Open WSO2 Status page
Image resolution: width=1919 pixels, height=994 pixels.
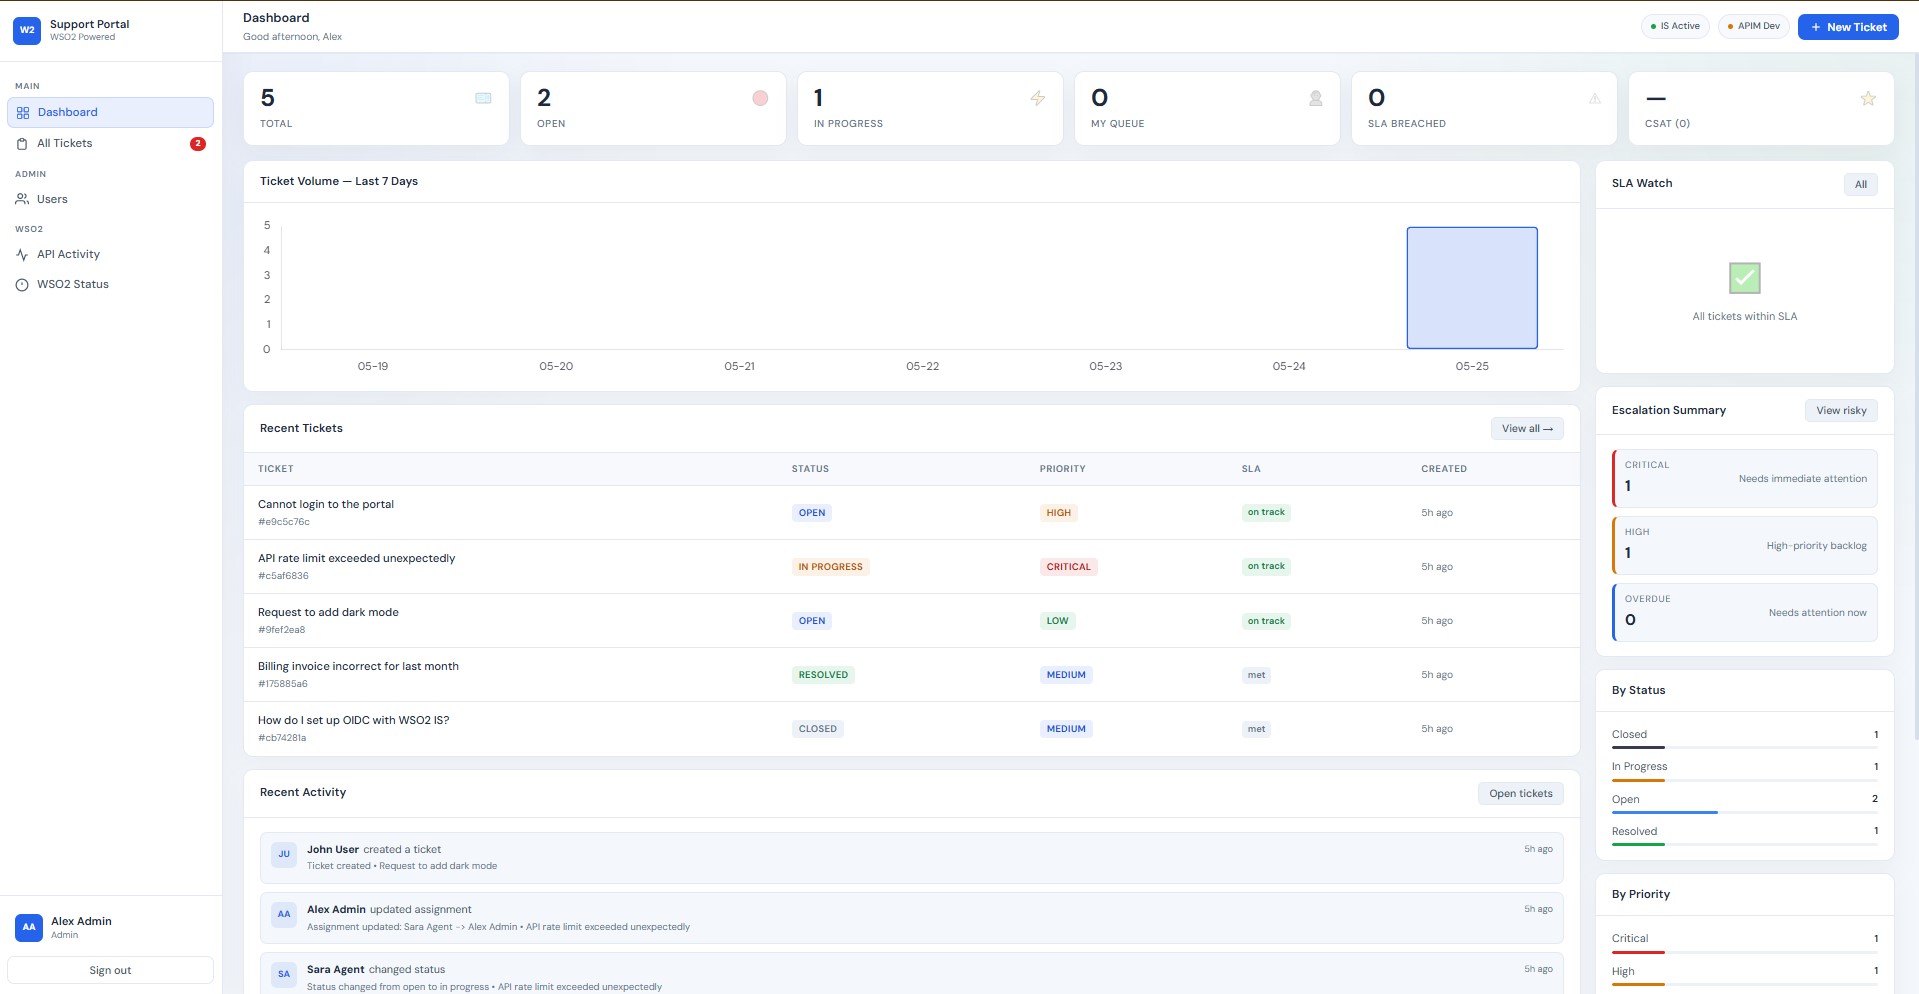pyautogui.click(x=110, y=285)
